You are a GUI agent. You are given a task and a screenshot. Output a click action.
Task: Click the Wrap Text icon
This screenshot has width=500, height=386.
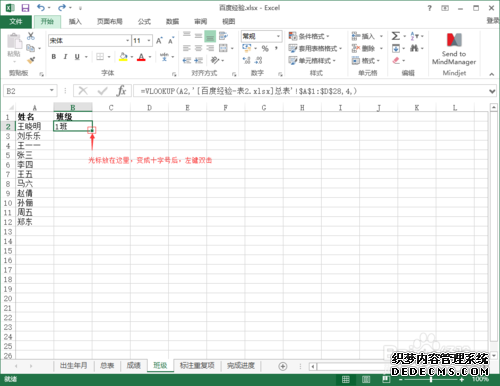[223, 36]
